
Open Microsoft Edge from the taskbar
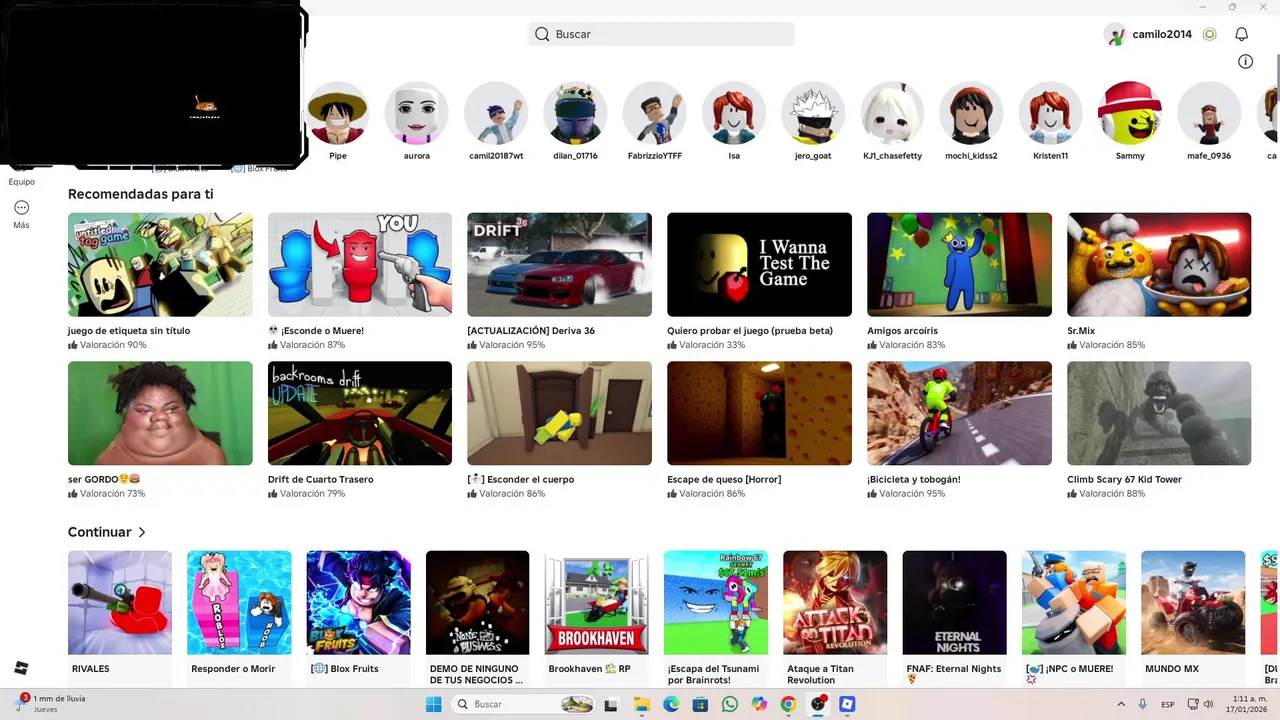click(671, 704)
